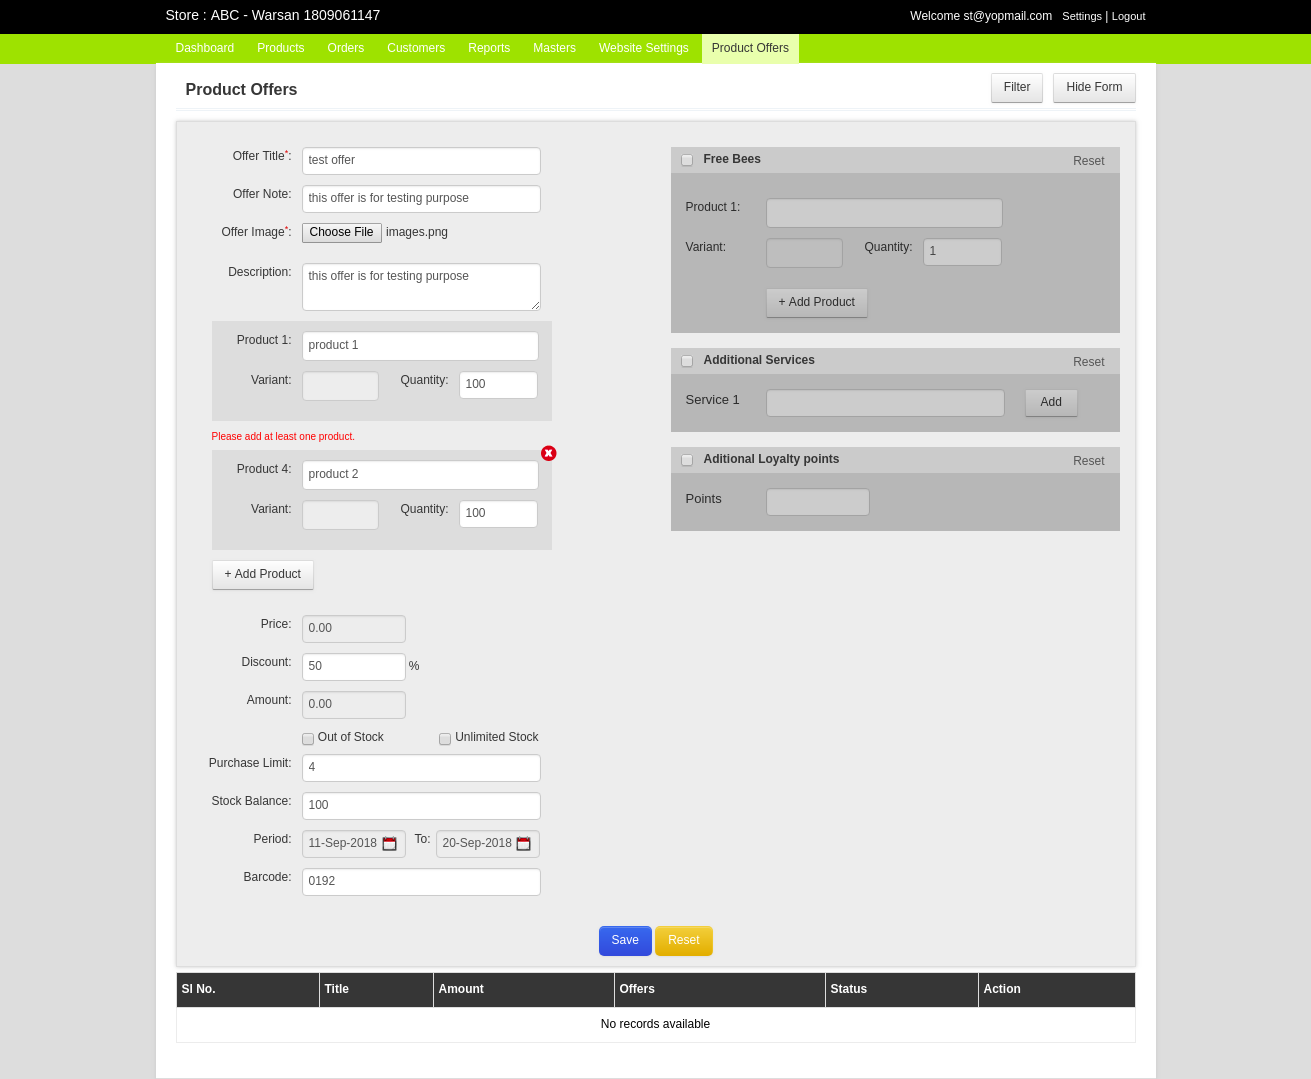Open the Reports menu
The width and height of the screenshot is (1311, 1079).
click(489, 48)
